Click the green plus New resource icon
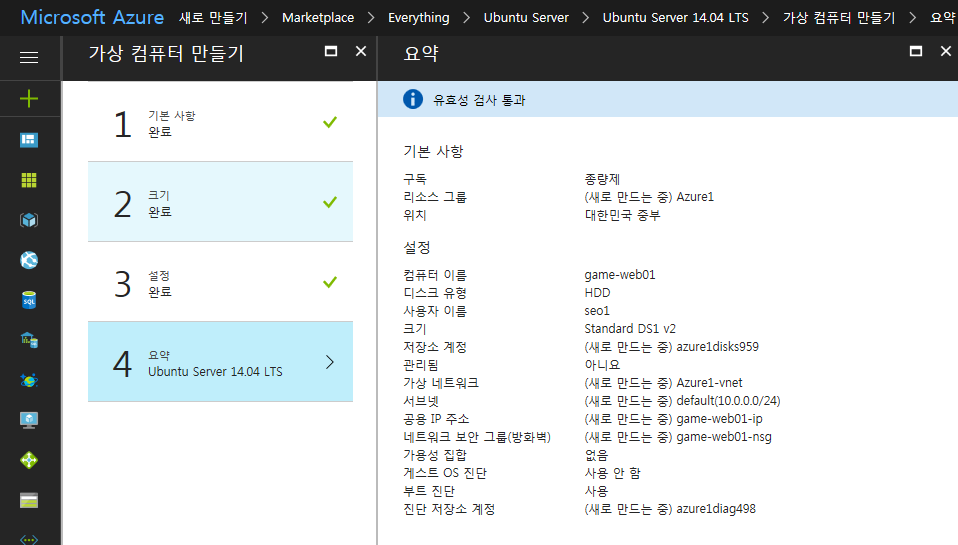This screenshot has width=958, height=545. 29,98
